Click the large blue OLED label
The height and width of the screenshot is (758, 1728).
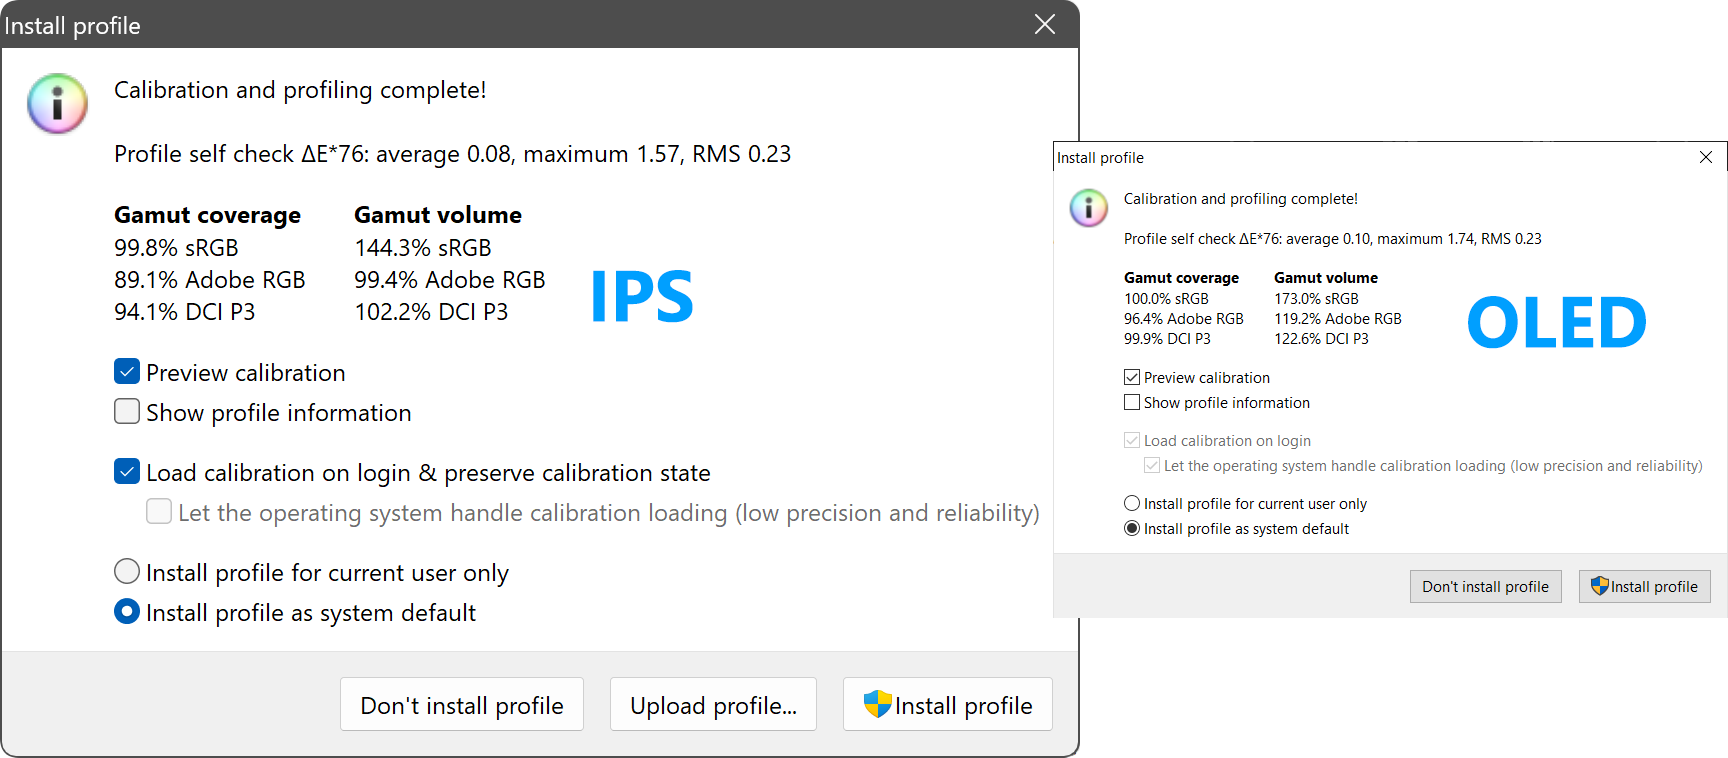click(1555, 323)
